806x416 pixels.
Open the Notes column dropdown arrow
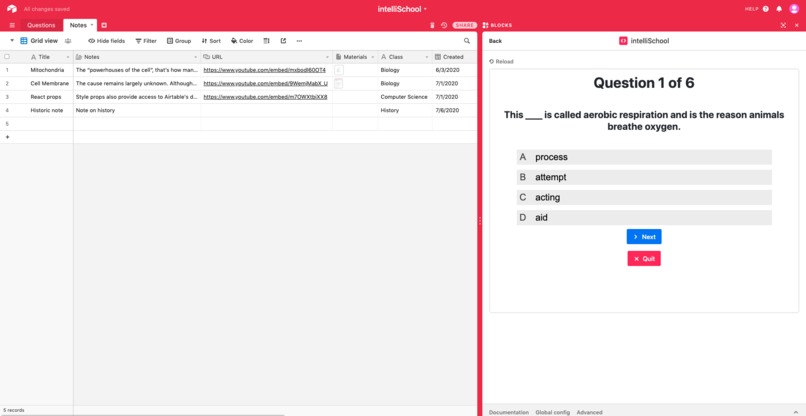(195, 57)
